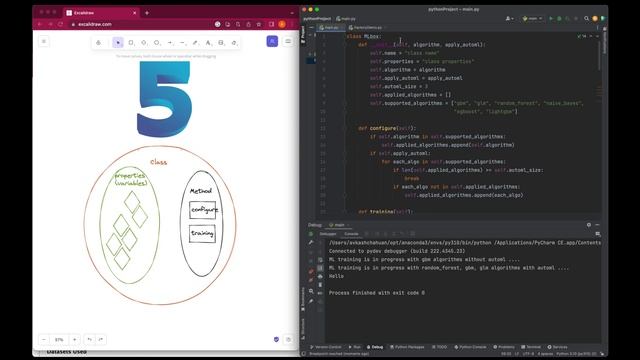Undo last action in Excalidraw

[x=90, y=339]
